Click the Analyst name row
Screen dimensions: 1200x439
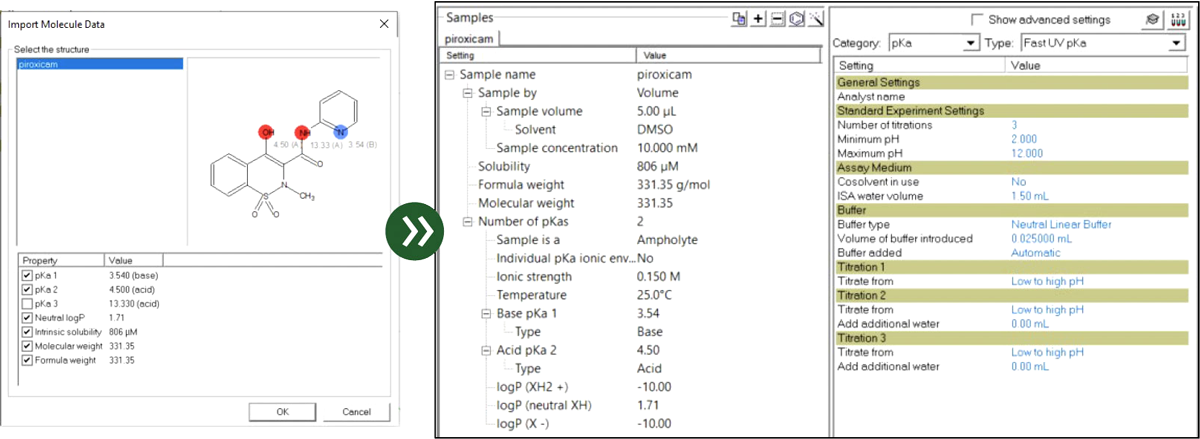coord(1010,97)
